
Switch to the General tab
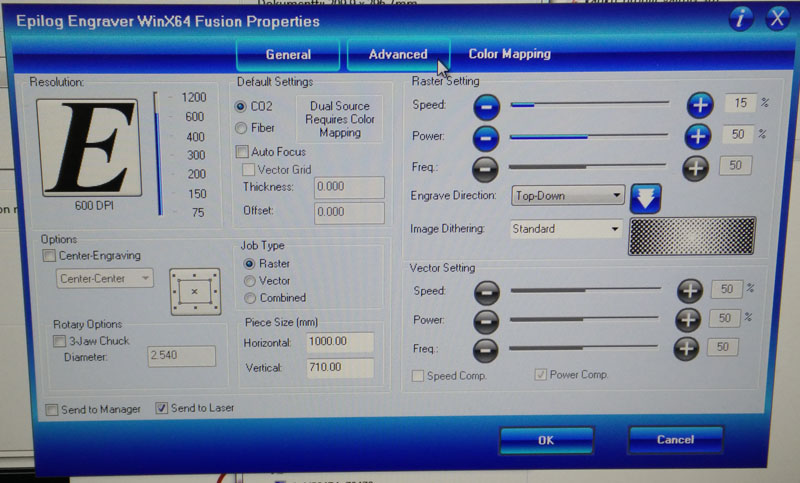288,55
